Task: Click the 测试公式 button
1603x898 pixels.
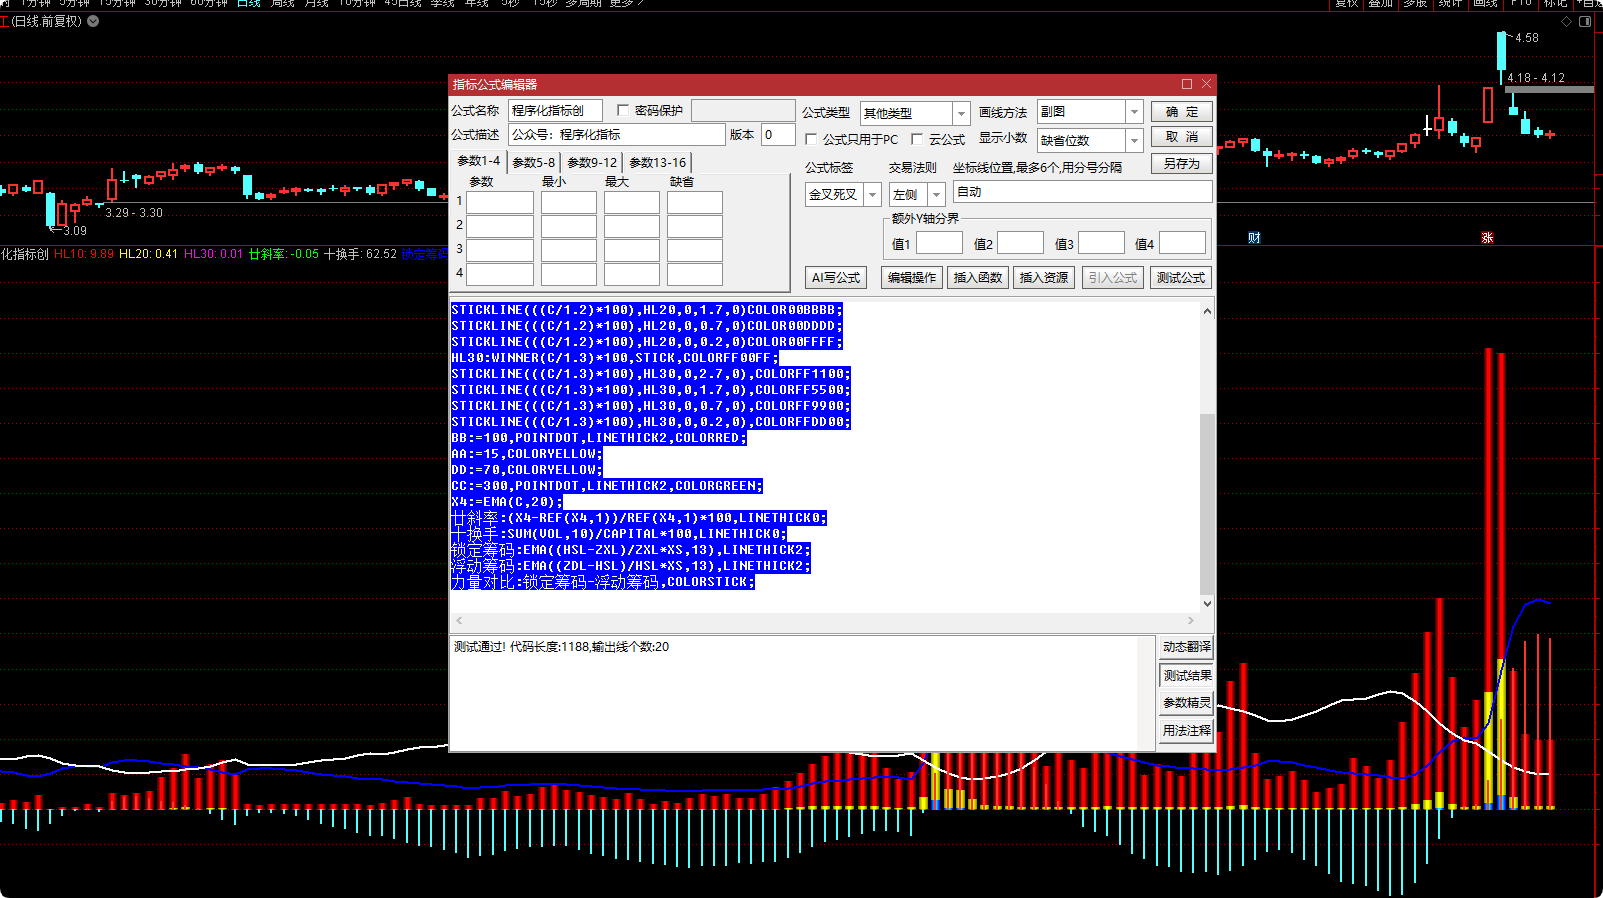Action: 1180,278
